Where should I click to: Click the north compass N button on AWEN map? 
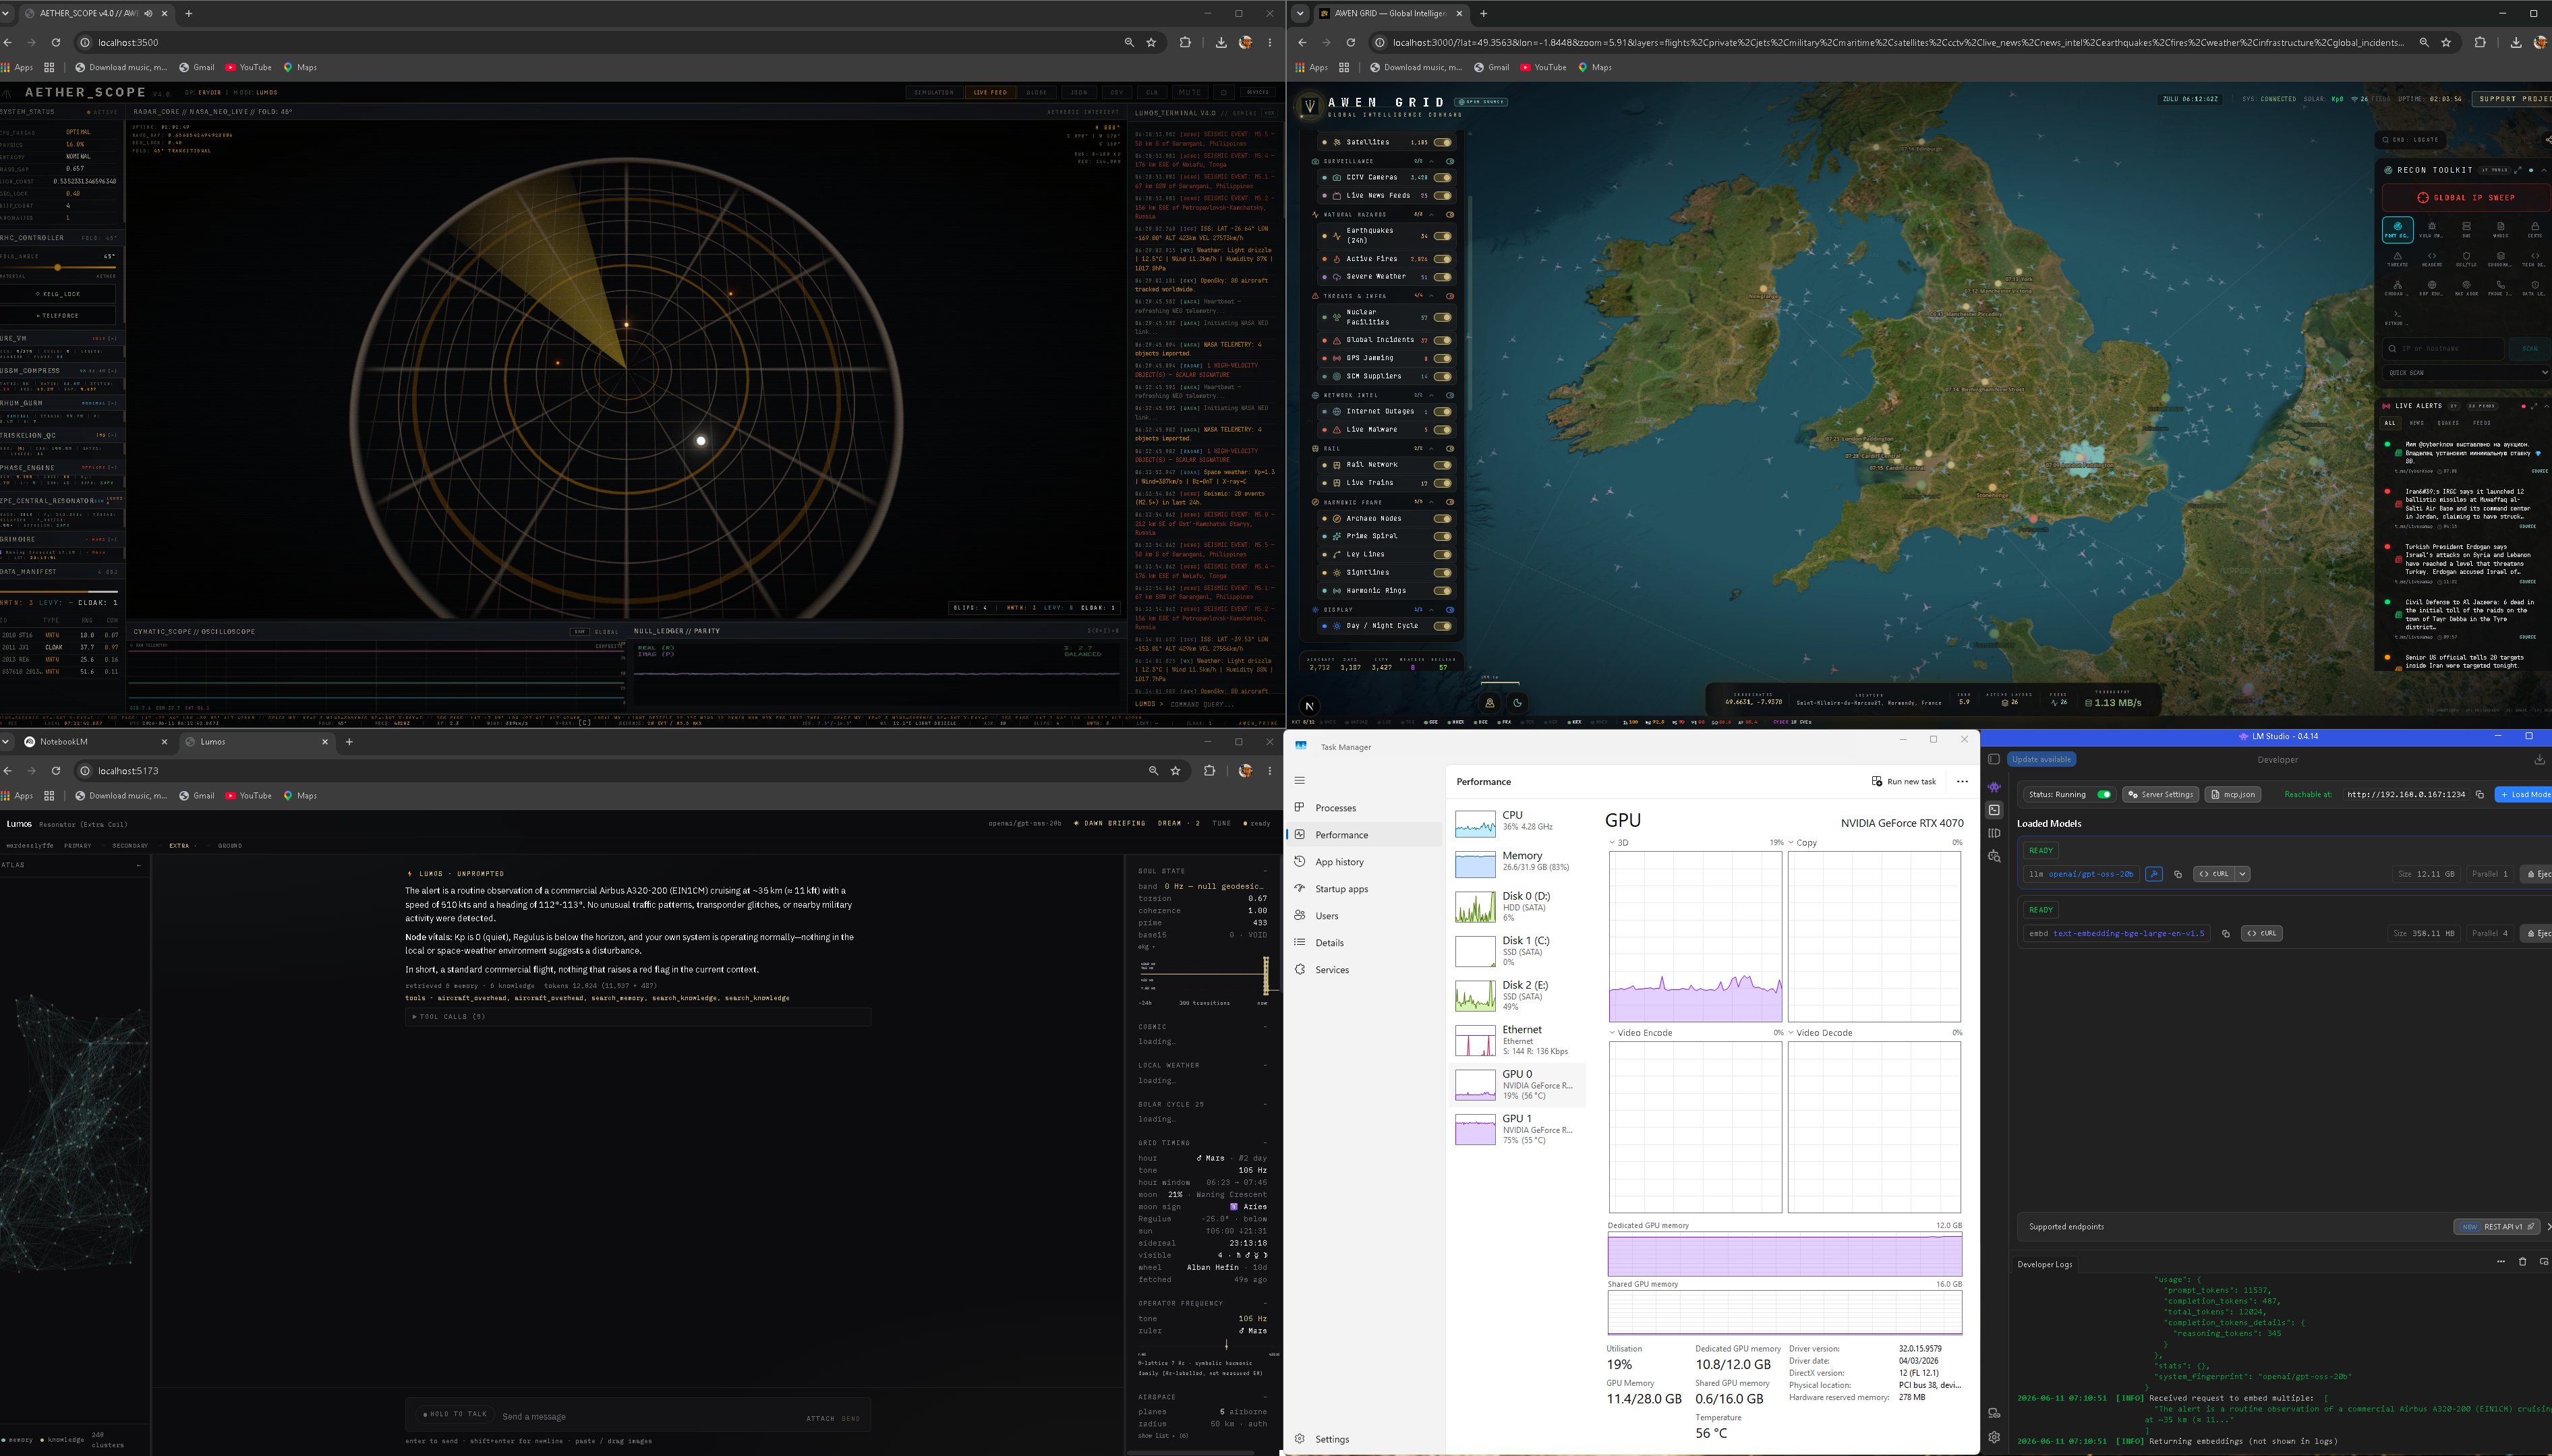(1309, 706)
